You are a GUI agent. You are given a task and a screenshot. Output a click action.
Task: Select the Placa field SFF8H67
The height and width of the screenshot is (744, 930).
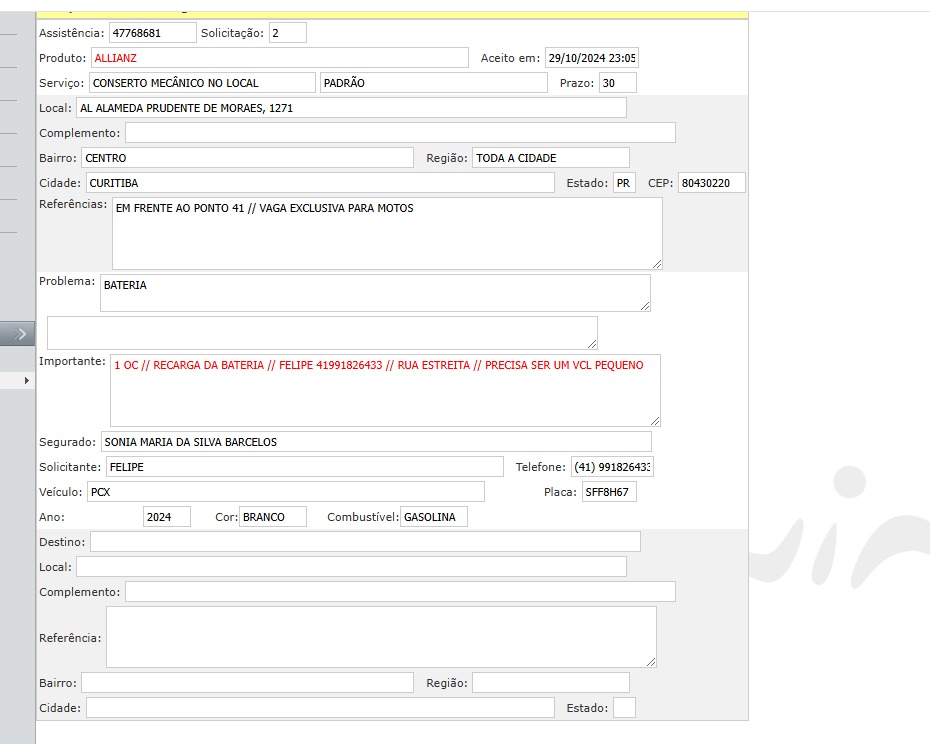click(x=609, y=492)
